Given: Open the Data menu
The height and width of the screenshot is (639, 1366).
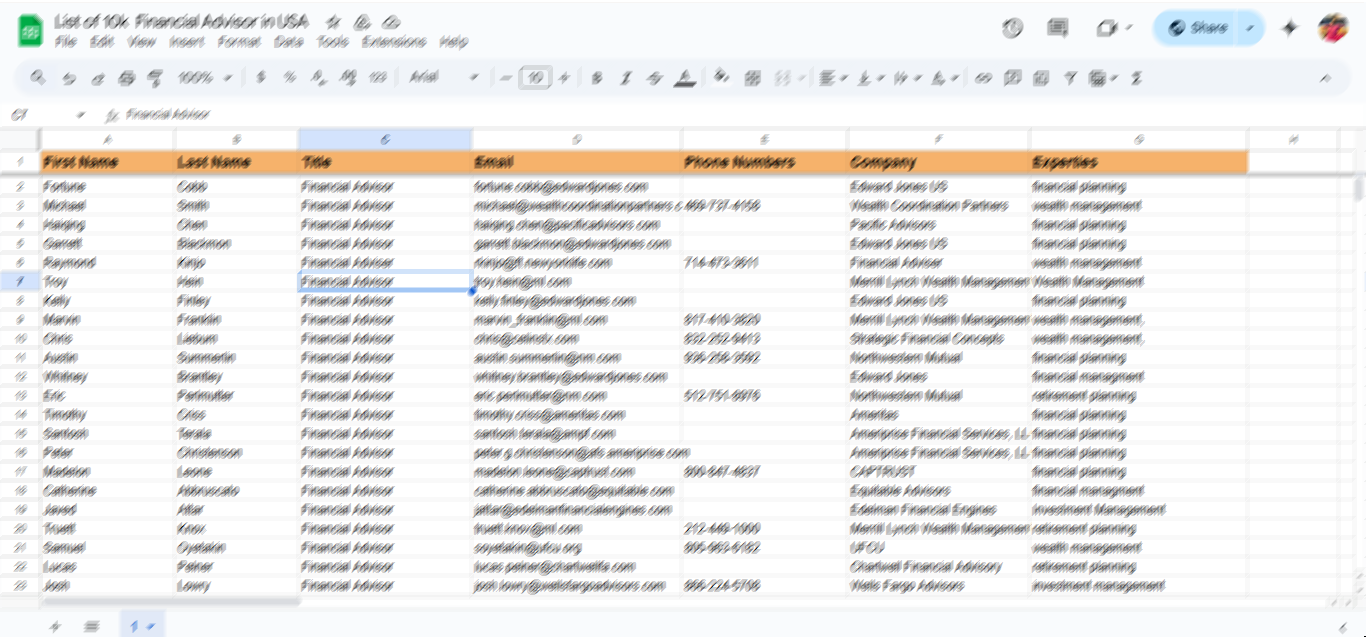Looking at the screenshot, I should [289, 42].
